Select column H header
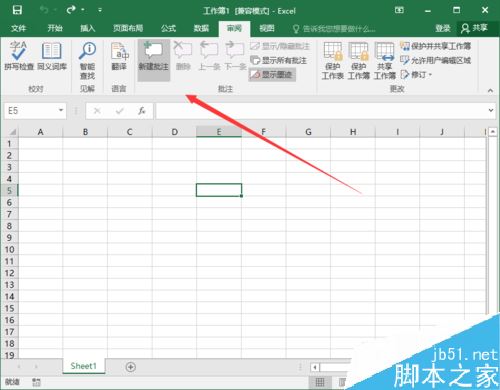 coord(353,132)
